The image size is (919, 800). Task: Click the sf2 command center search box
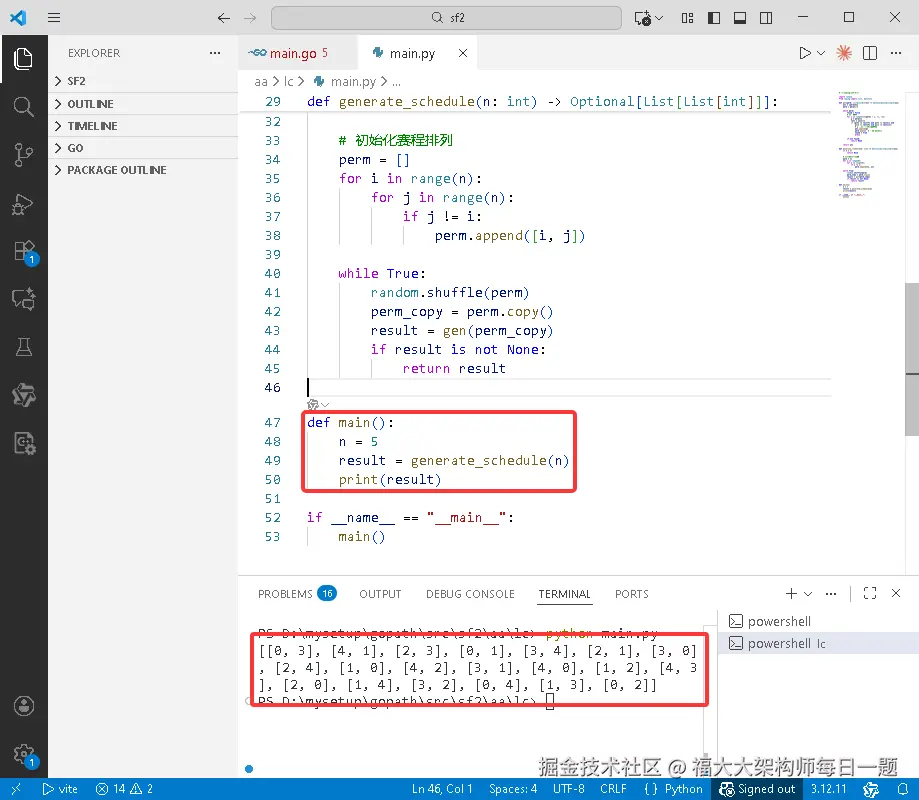446,18
